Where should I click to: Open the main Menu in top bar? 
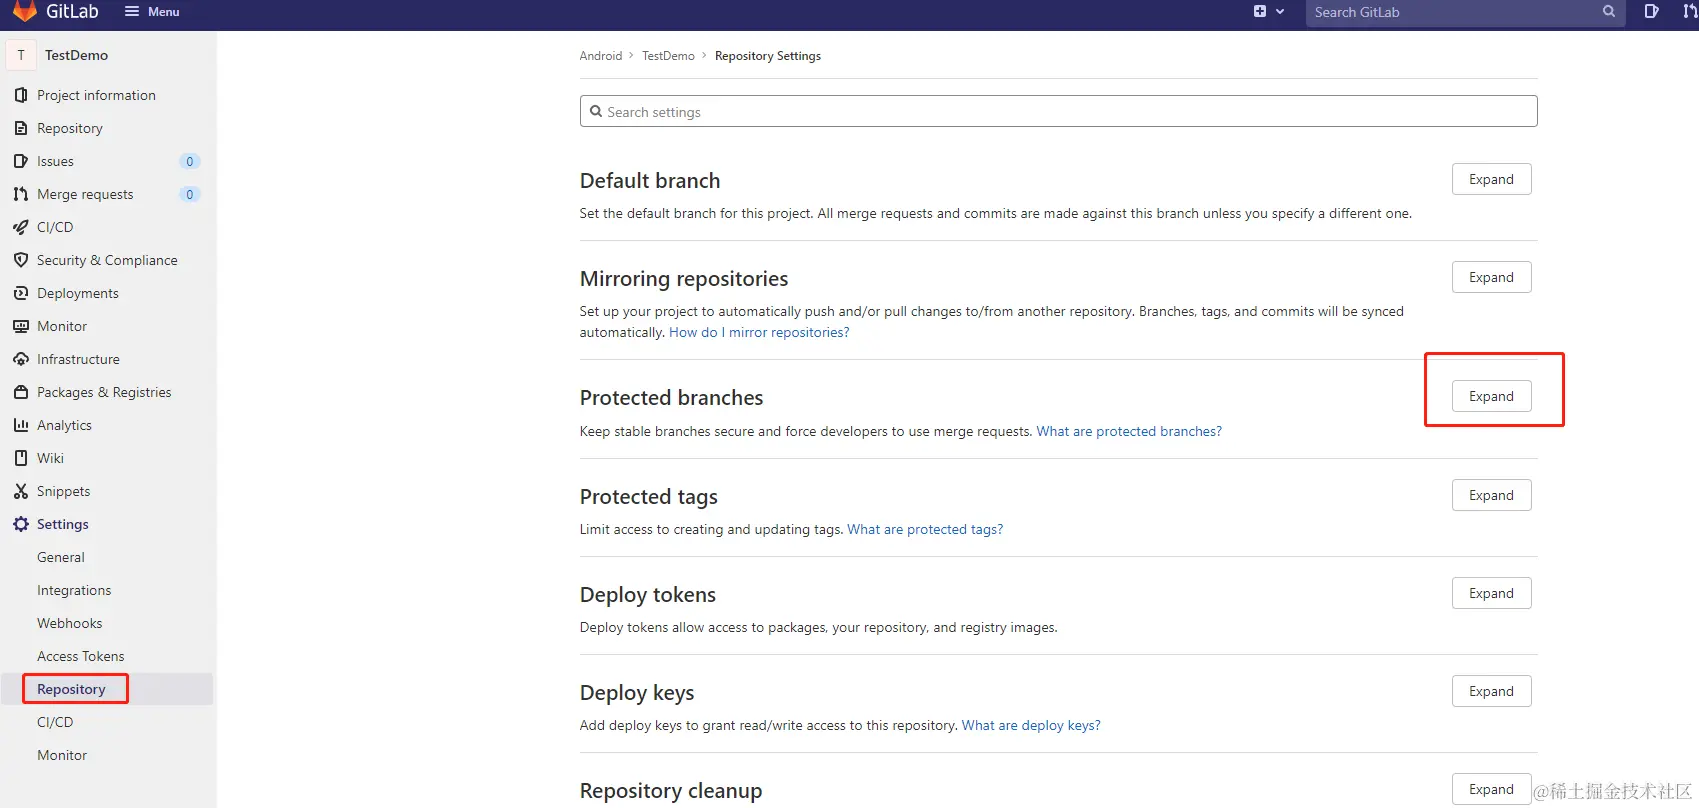coord(152,12)
